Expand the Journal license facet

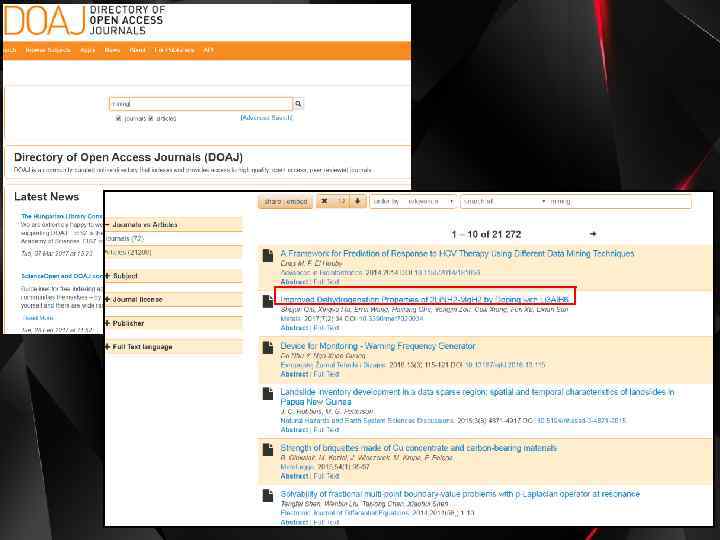click(174, 299)
